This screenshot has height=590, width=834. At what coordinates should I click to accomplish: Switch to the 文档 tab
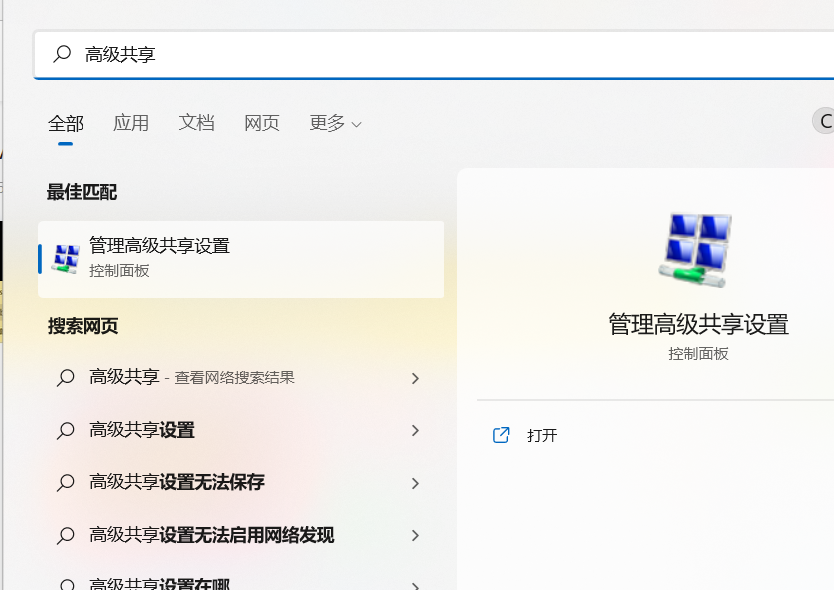click(x=196, y=123)
